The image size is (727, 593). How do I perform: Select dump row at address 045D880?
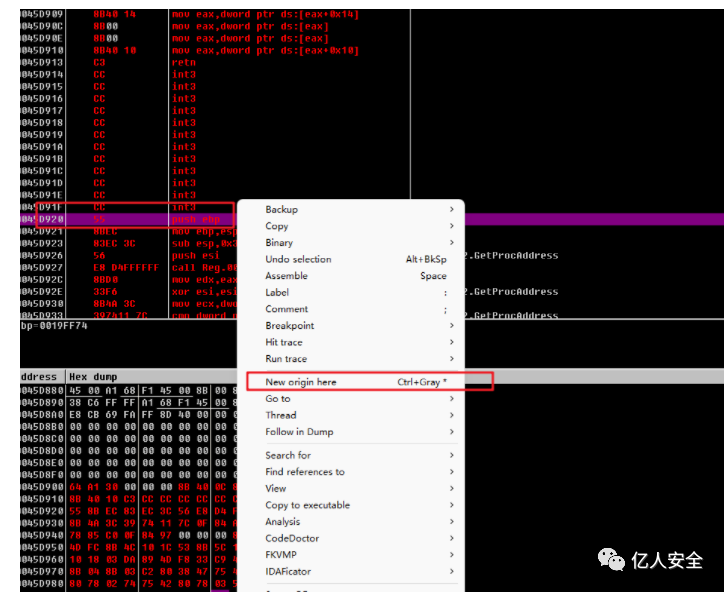[129, 391]
